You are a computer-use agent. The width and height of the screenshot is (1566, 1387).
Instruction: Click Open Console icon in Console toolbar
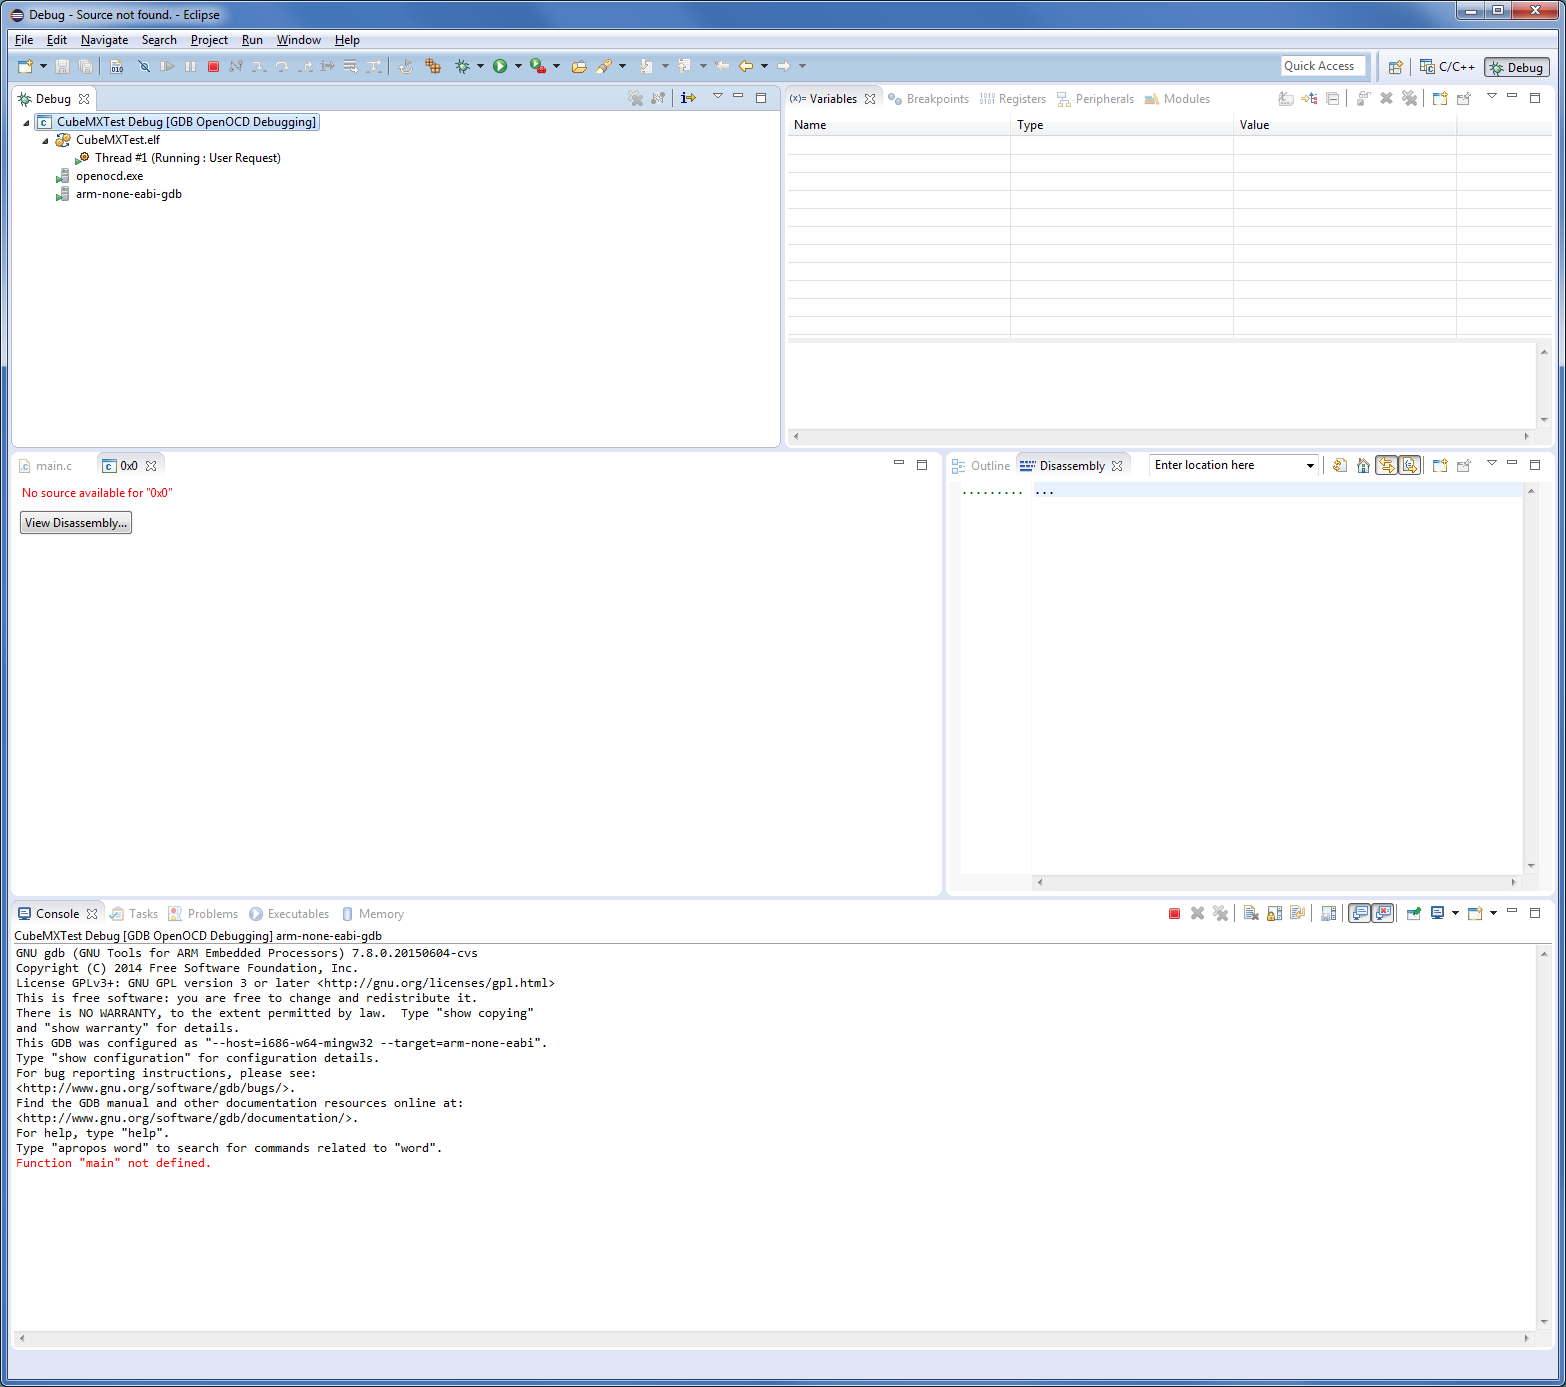tap(1475, 913)
